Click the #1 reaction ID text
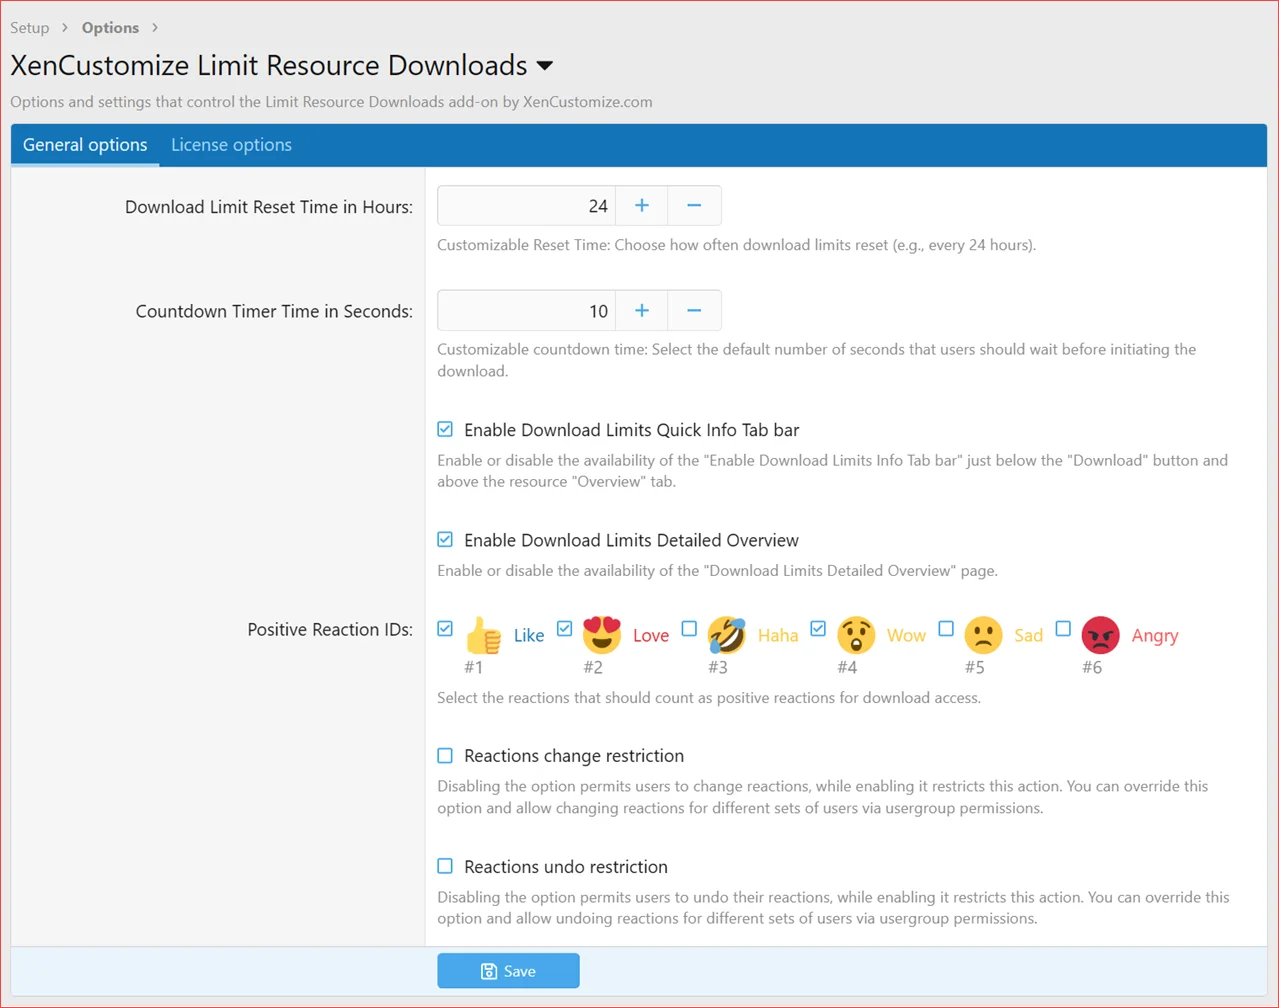This screenshot has width=1279, height=1008. pyautogui.click(x=473, y=667)
